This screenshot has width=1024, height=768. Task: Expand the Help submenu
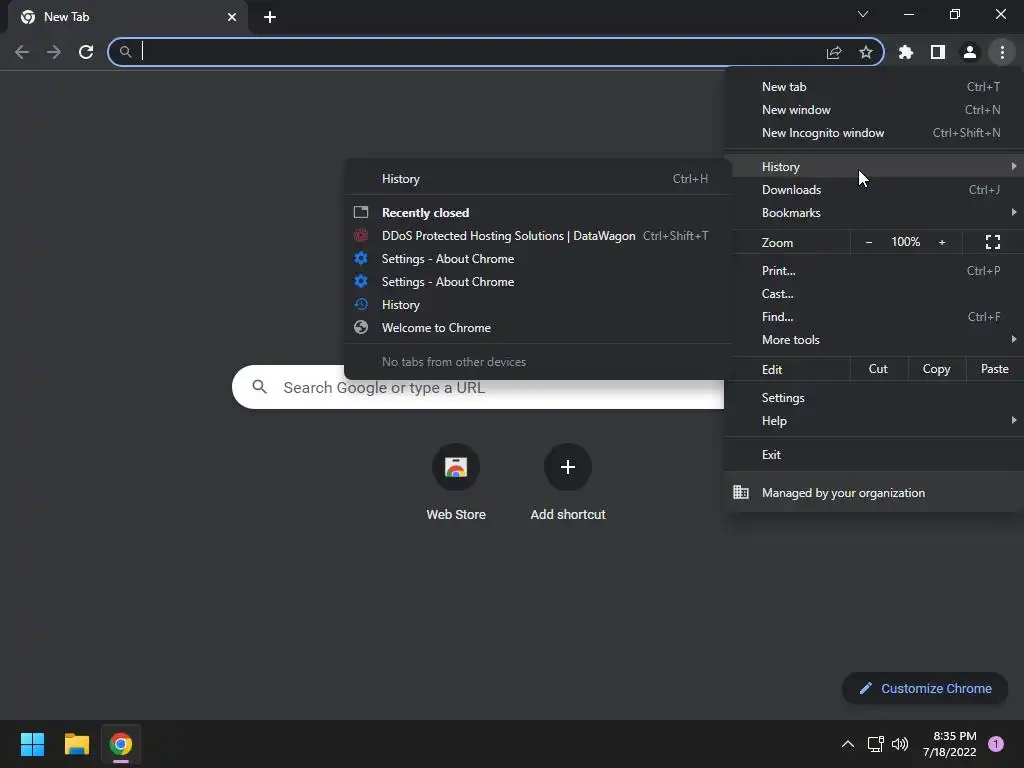(x=874, y=421)
